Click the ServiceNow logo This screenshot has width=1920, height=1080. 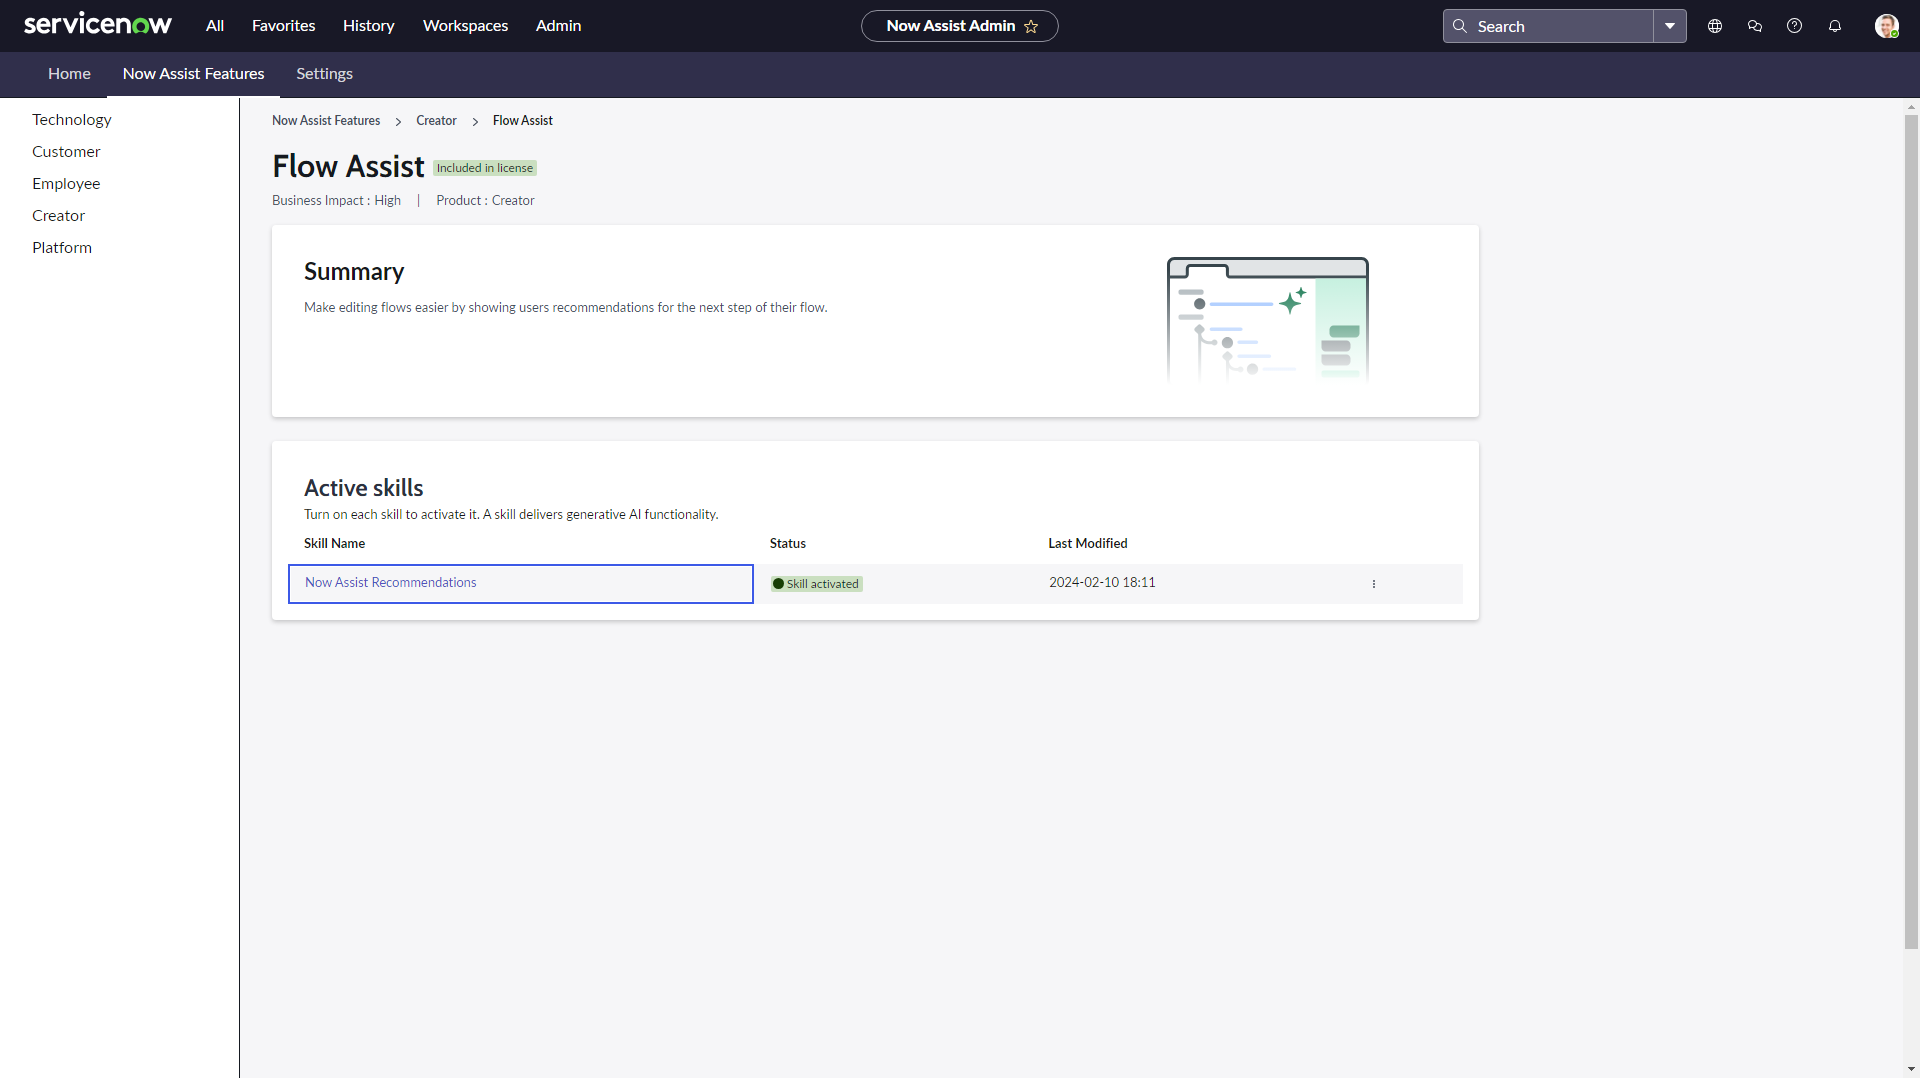tap(97, 23)
